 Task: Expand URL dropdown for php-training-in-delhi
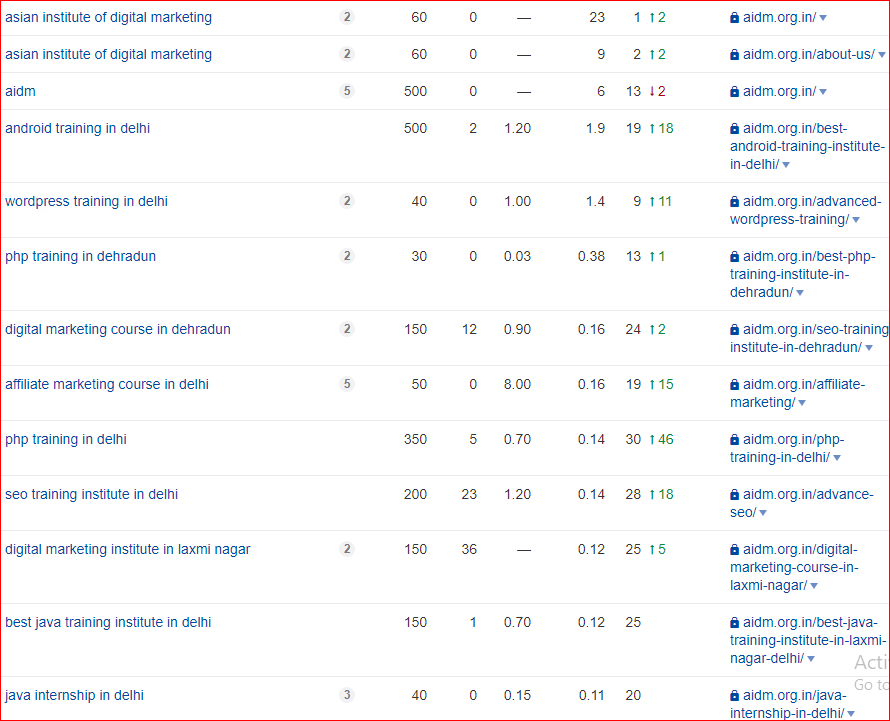tap(837, 458)
